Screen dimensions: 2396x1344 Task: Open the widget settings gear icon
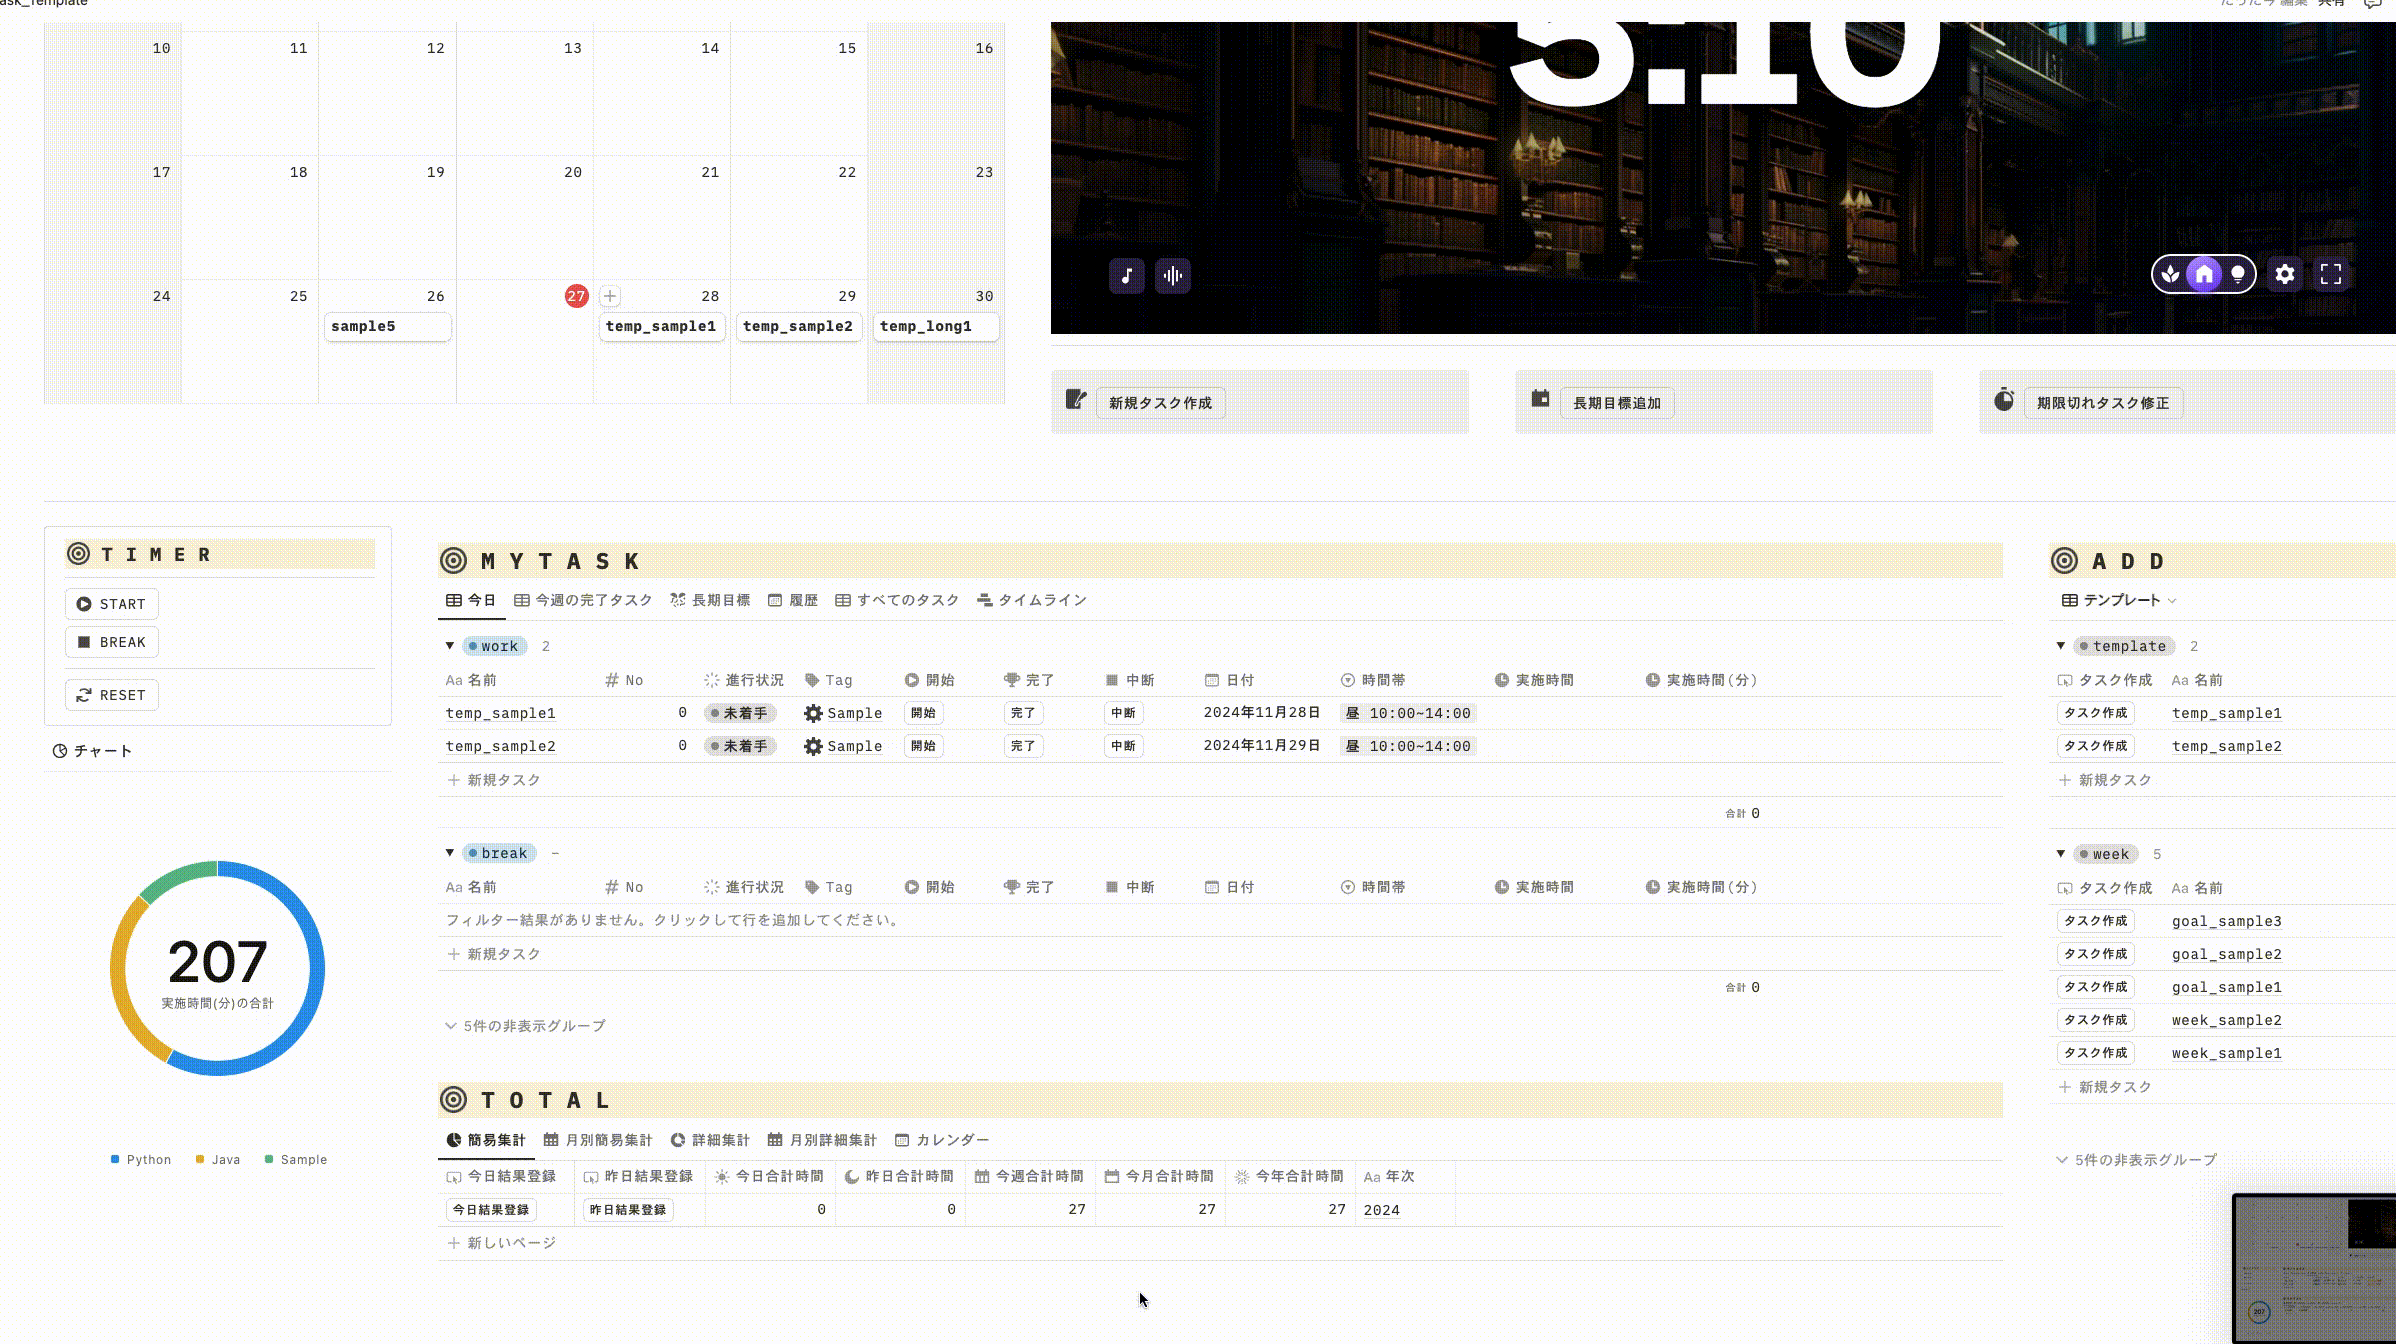(2285, 274)
